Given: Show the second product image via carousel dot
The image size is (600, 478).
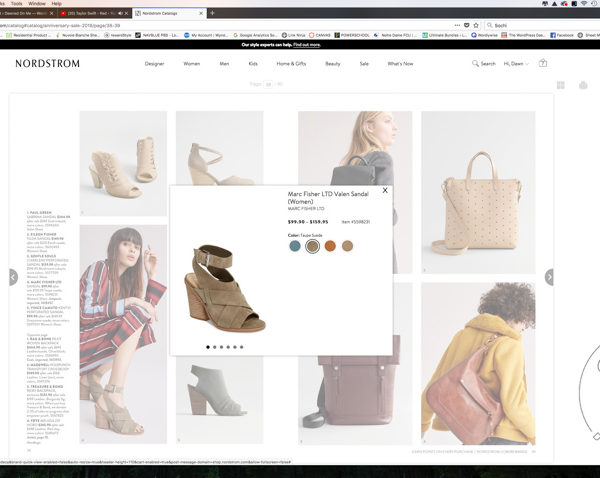Looking at the screenshot, I should pos(215,347).
